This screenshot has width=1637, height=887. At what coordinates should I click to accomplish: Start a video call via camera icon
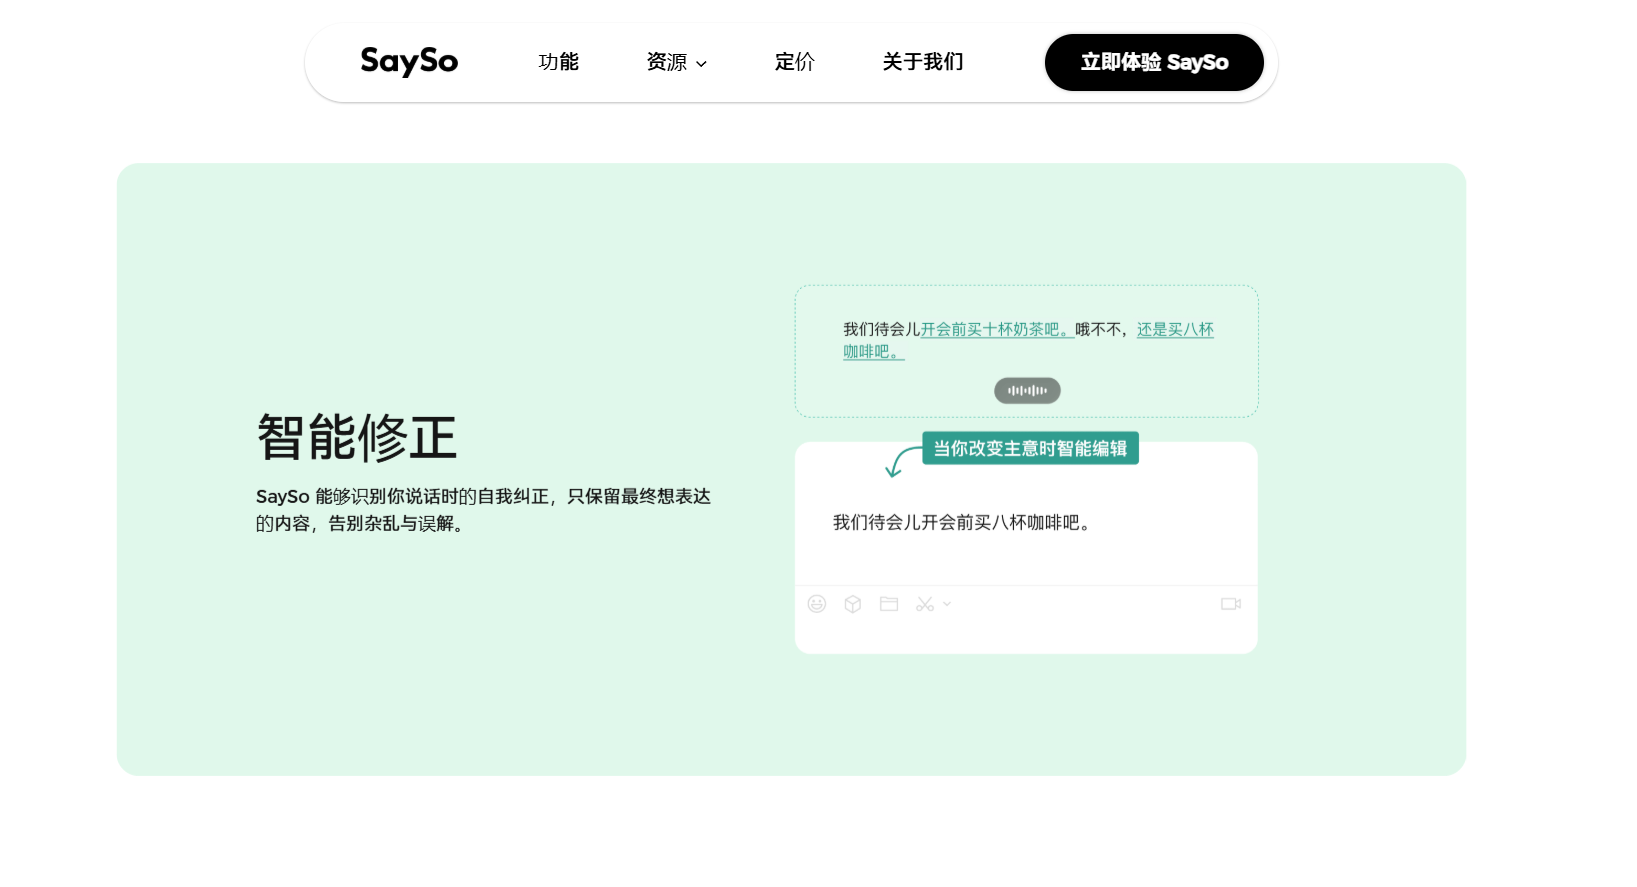tap(1231, 604)
